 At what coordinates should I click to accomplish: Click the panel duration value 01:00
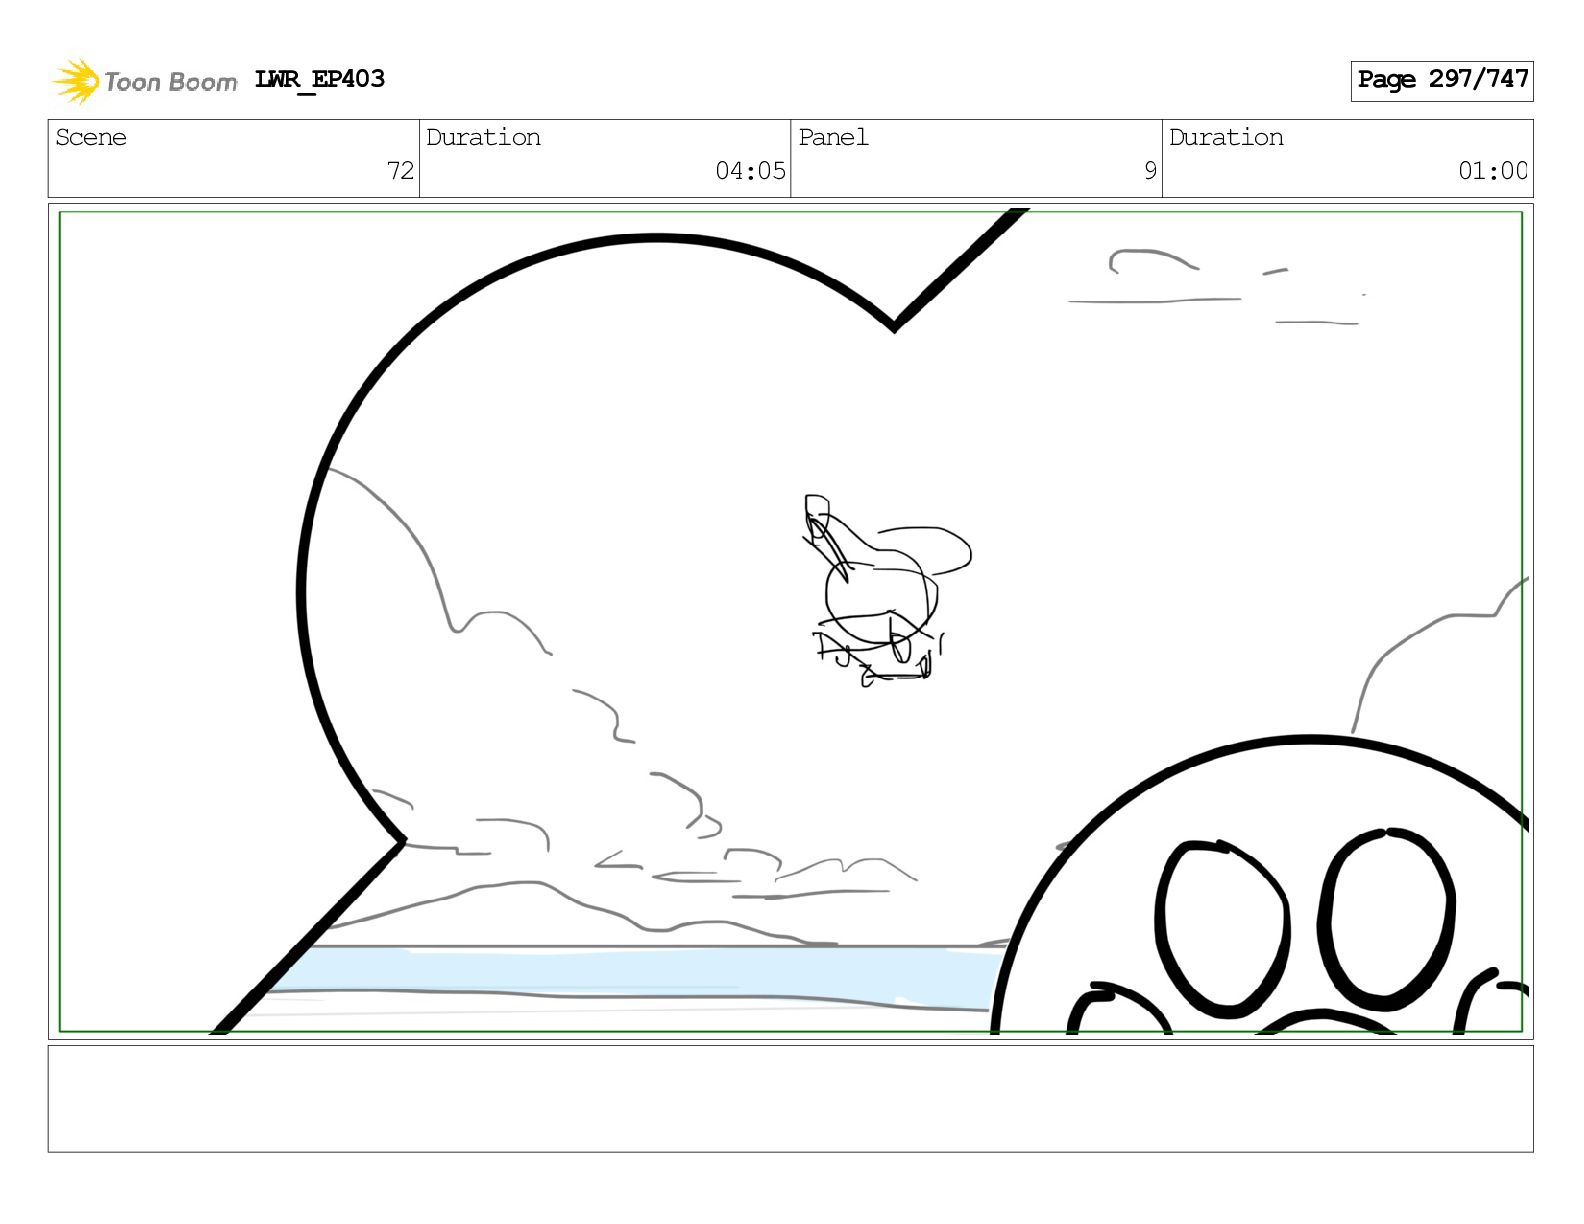(x=1492, y=171)
